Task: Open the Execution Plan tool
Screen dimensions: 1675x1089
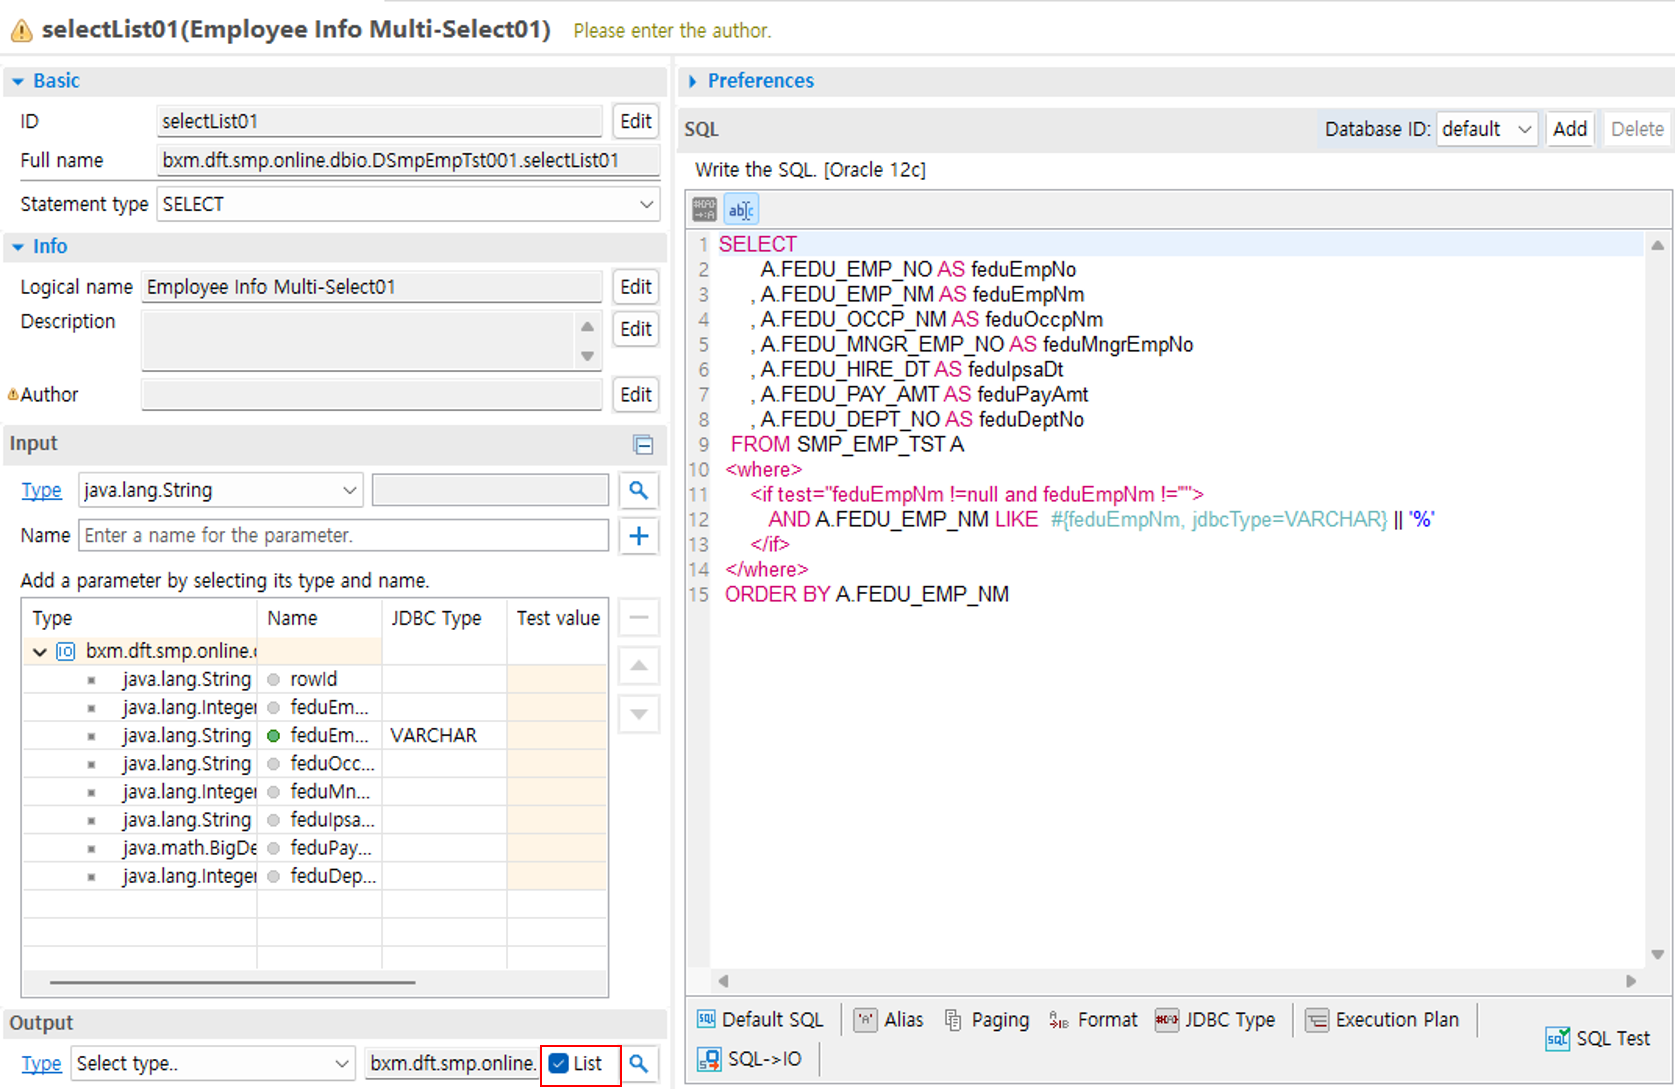Action: pyautogui.click(x=1383, y=1020)
